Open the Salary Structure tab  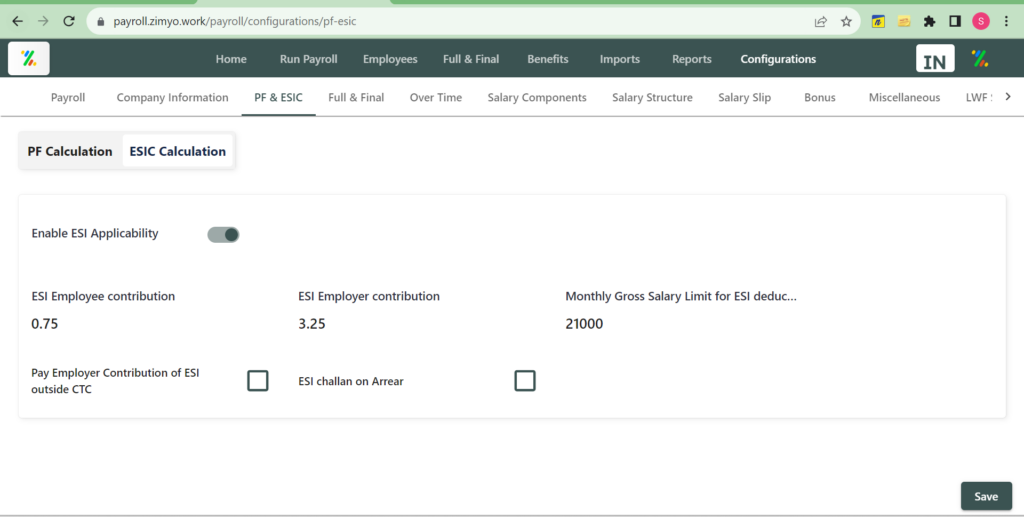(x=652, y=97)
